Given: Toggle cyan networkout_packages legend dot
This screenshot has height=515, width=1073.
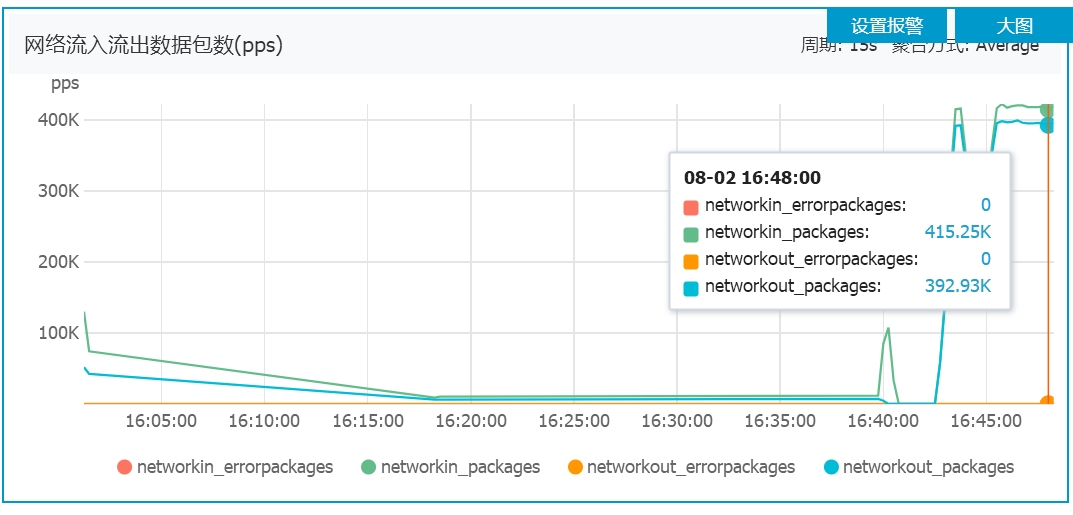Looking at the screenshot, I should tap(831, 468).
